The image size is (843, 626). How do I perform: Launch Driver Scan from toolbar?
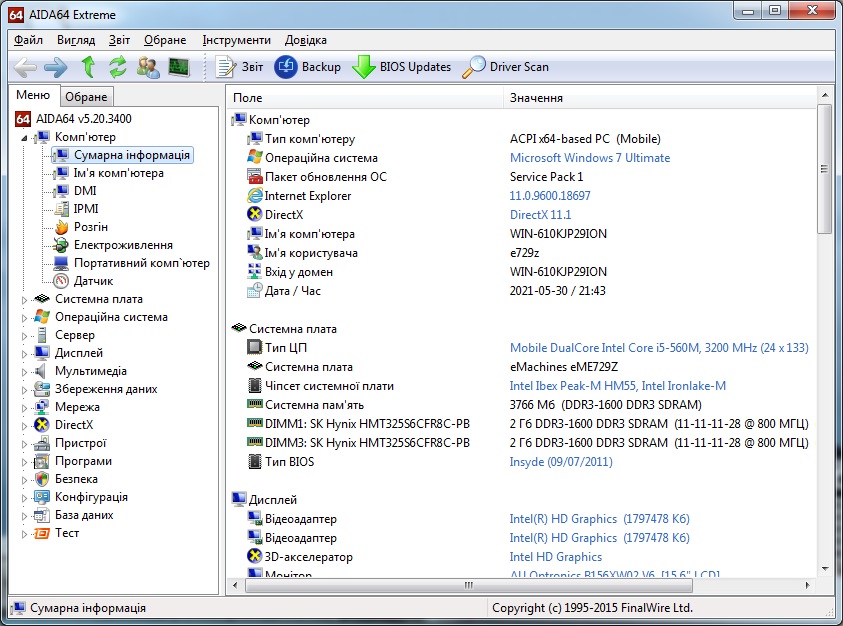coord(506,67)
